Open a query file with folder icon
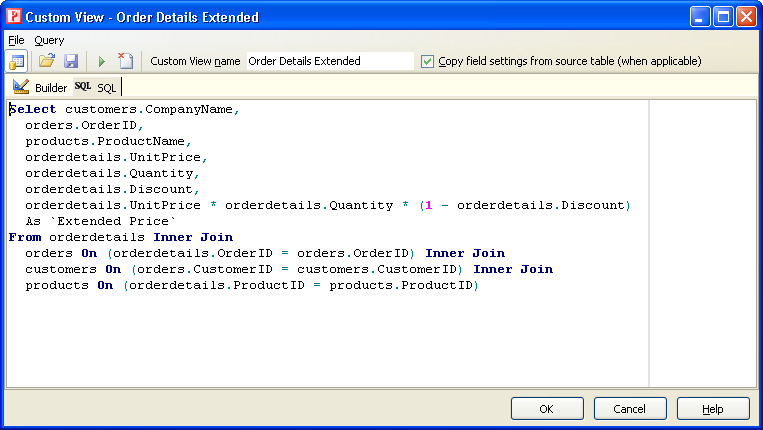 47,61
